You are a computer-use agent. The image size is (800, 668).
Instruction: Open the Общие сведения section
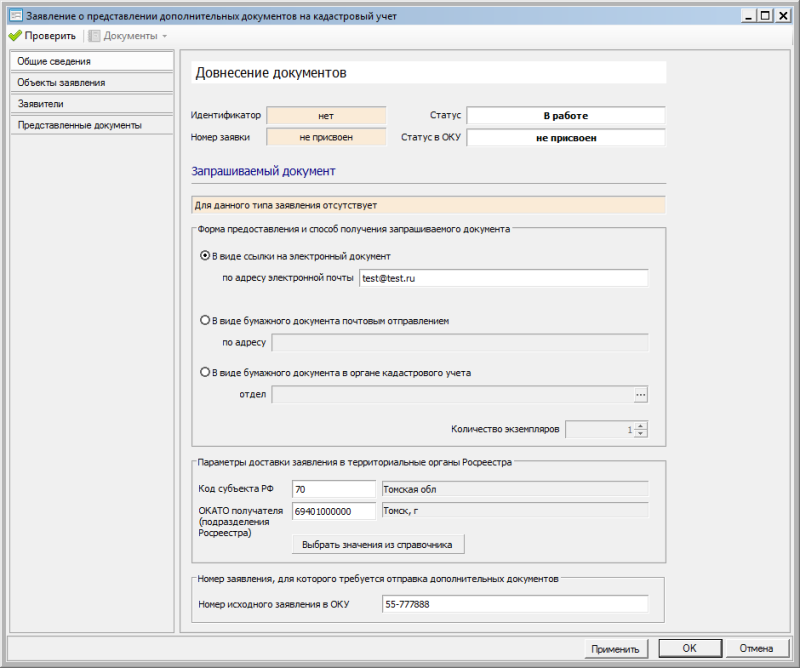tap(92, 61)
